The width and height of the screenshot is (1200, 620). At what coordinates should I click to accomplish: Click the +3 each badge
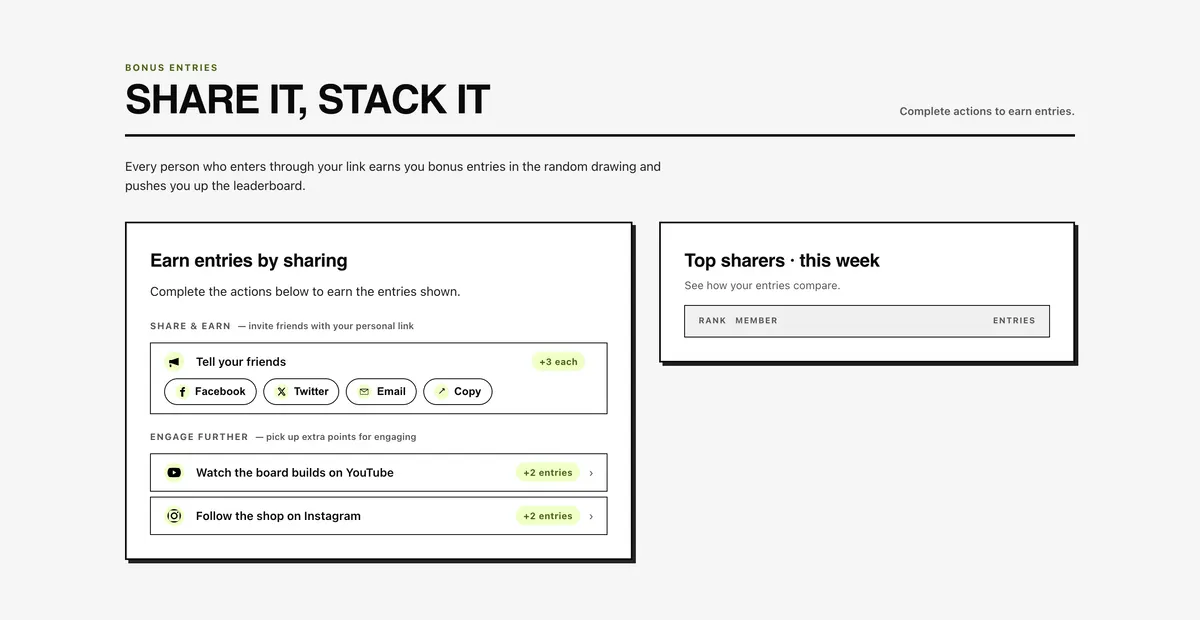tap(558, 362)
